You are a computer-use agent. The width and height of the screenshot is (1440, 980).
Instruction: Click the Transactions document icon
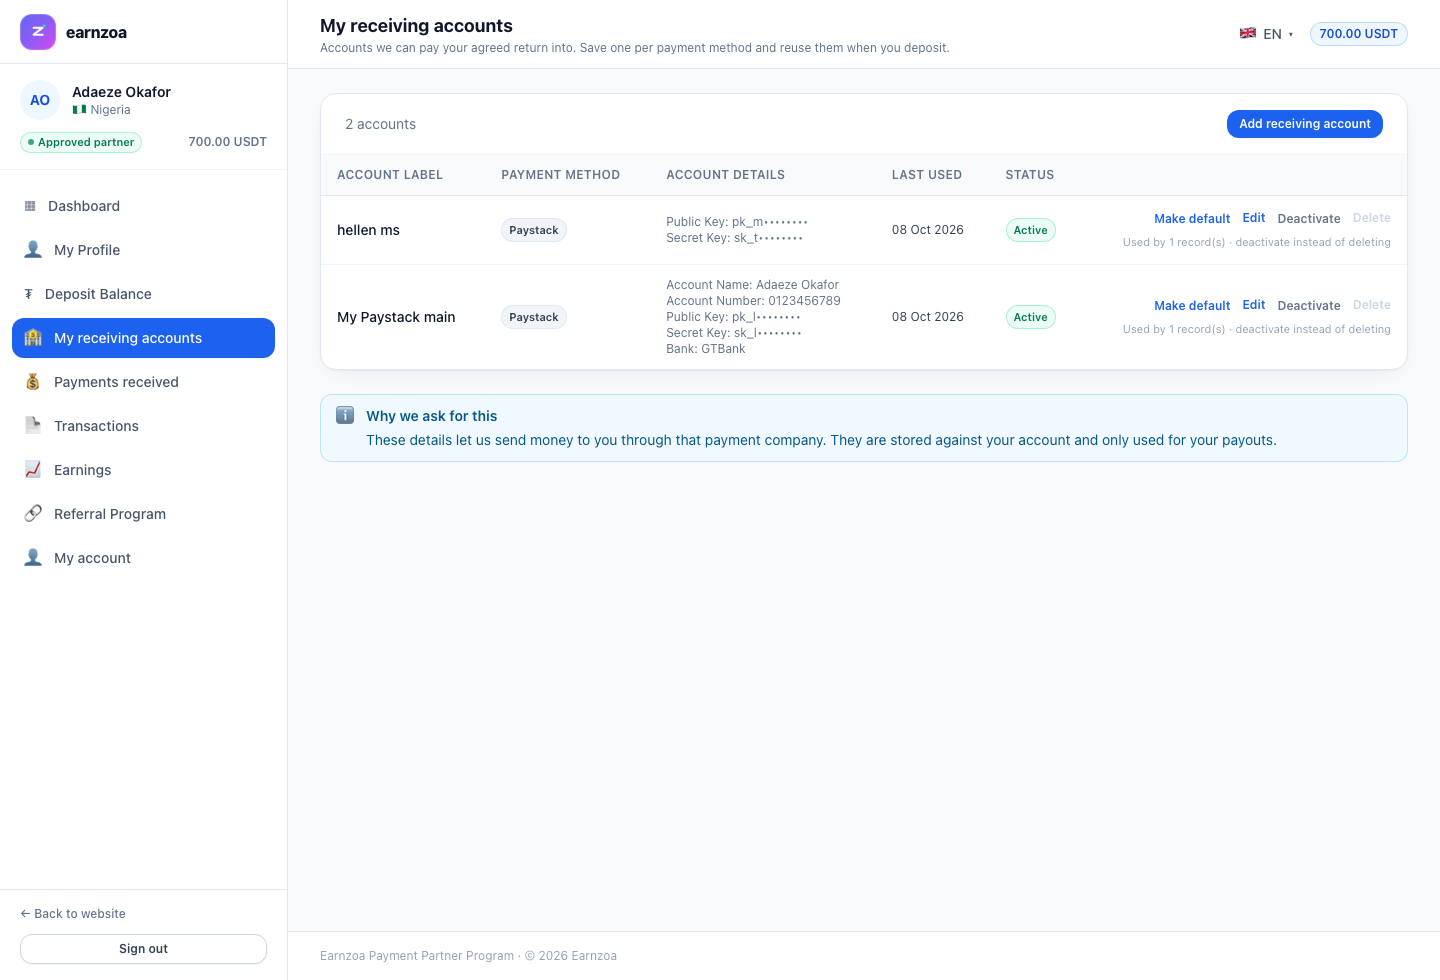coord(33,426)
